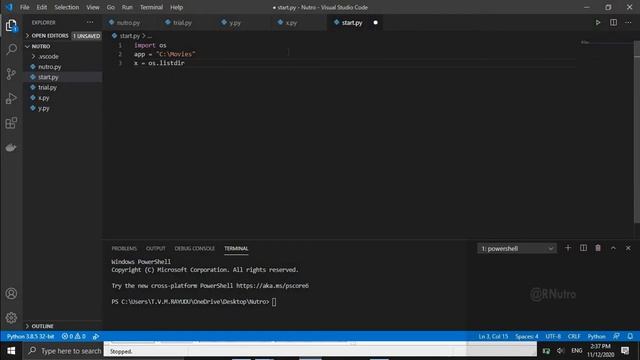640x360 pixels.
Task: Open the volume icon in system tray
Action: tap(560, 351)
